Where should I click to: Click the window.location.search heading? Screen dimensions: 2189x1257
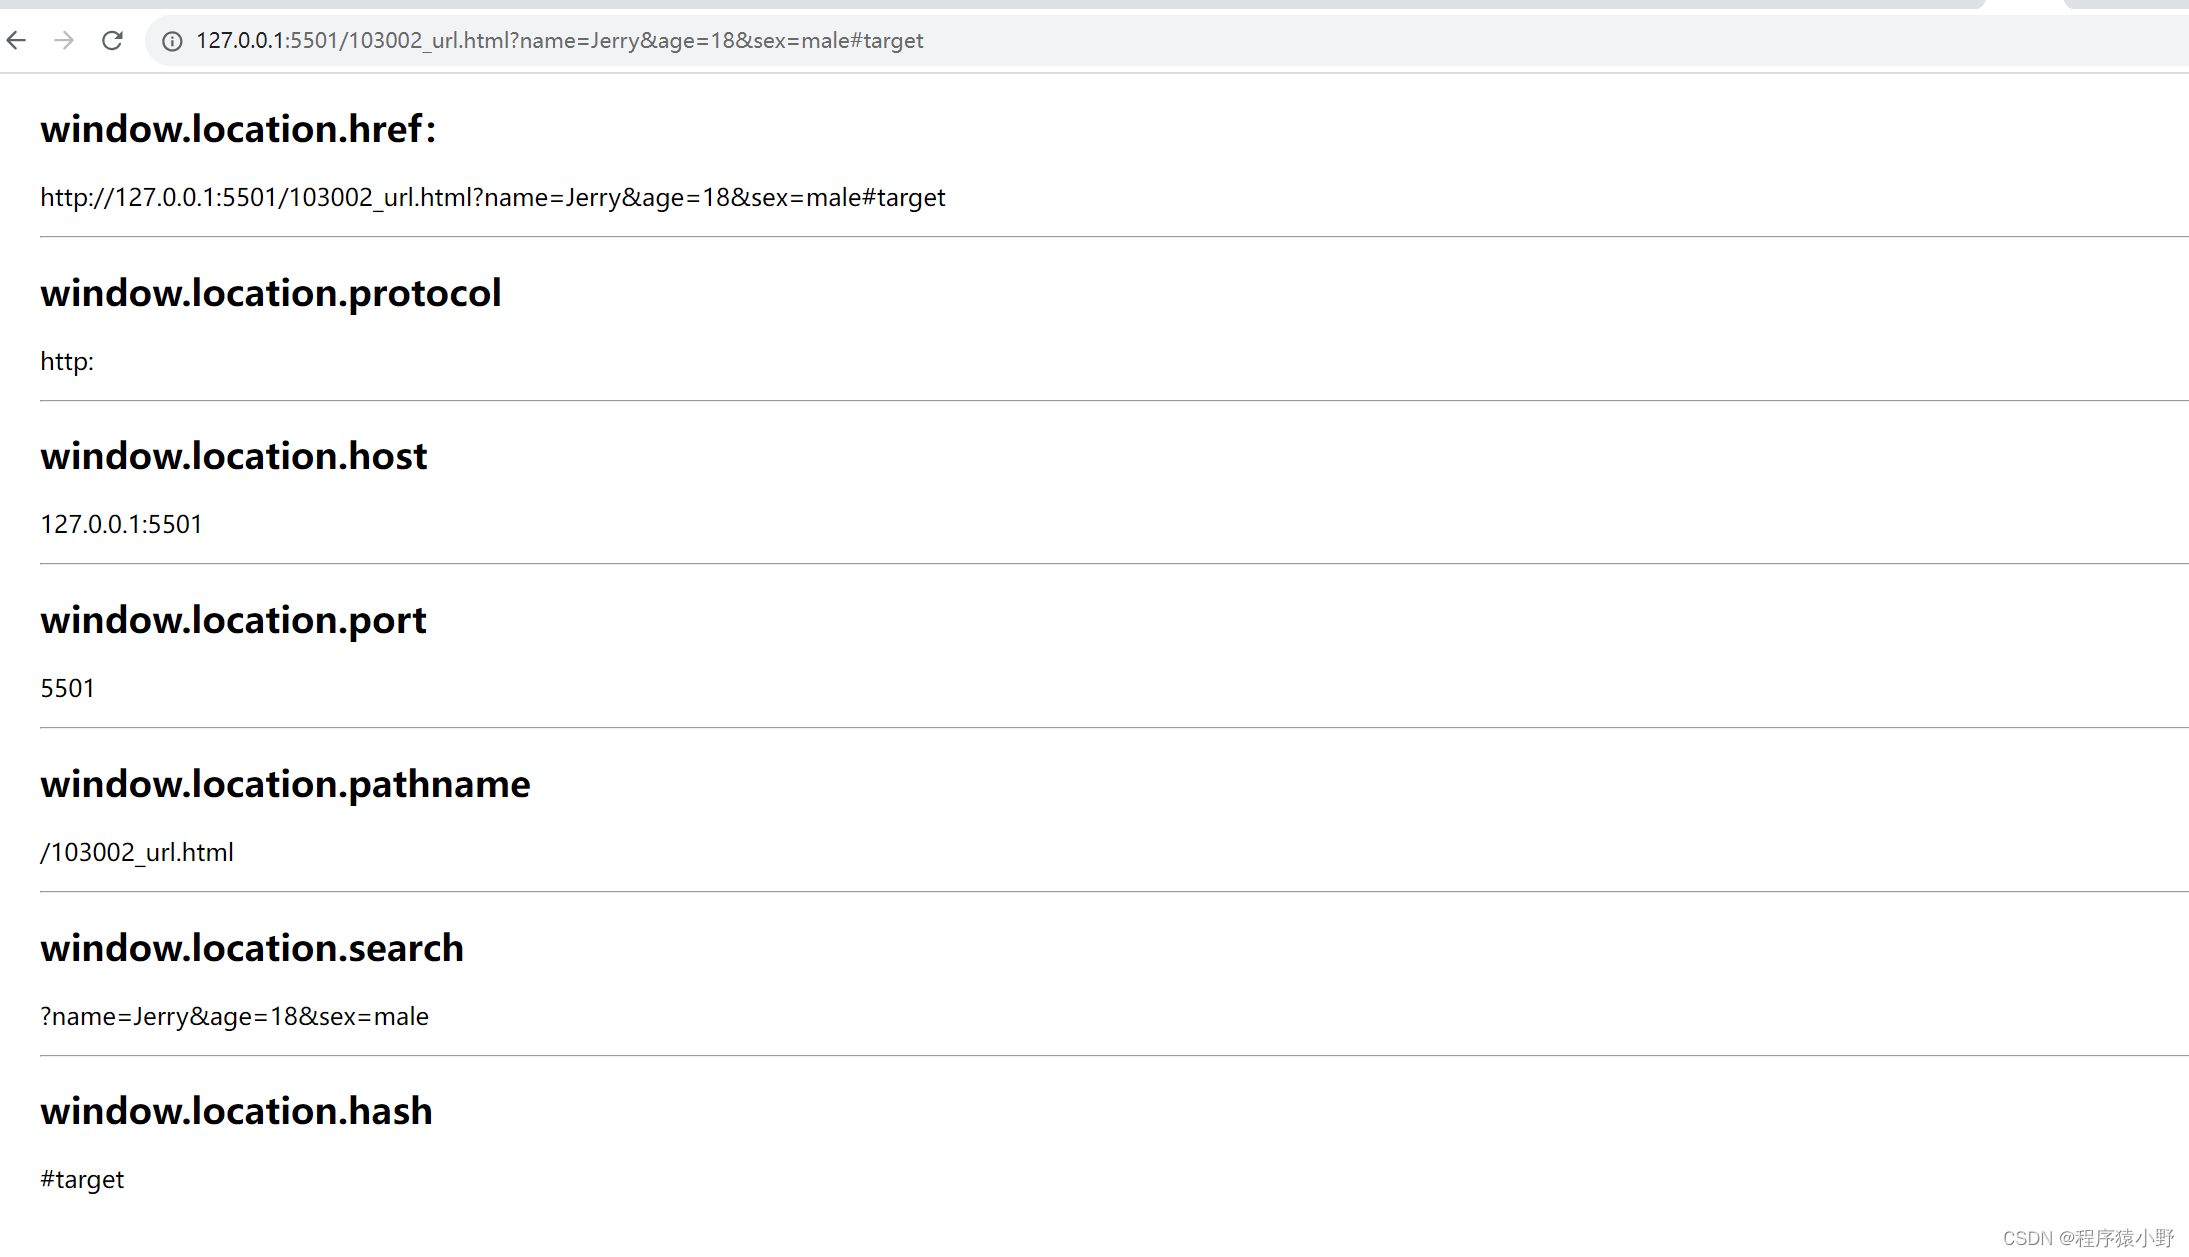[x=252, y=948]
